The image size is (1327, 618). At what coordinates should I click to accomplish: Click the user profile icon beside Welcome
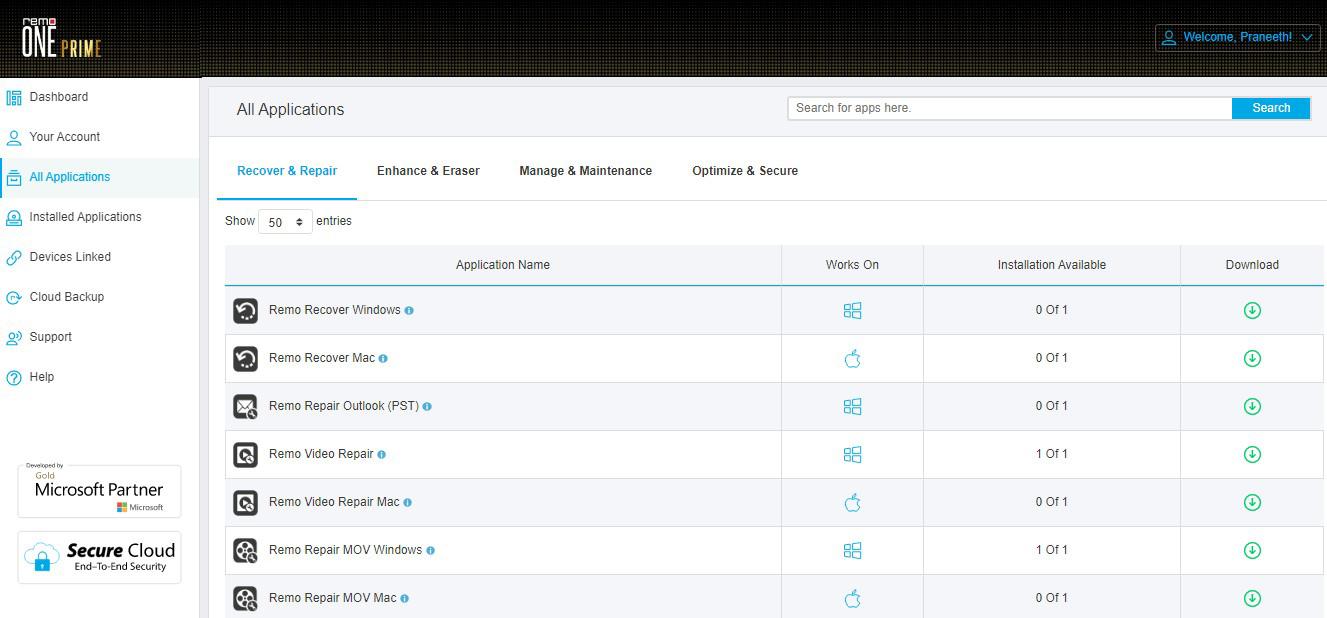point(1168,37)
